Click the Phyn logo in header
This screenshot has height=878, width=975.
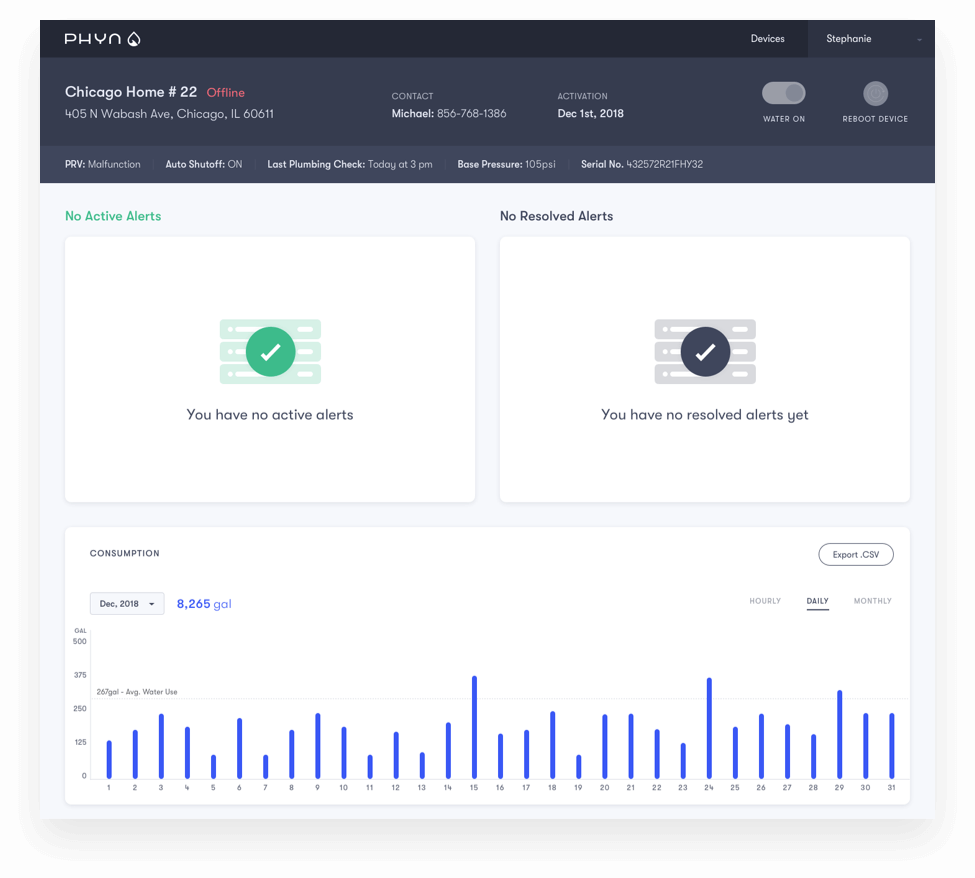pyautogui.click(x=102, y=39)
